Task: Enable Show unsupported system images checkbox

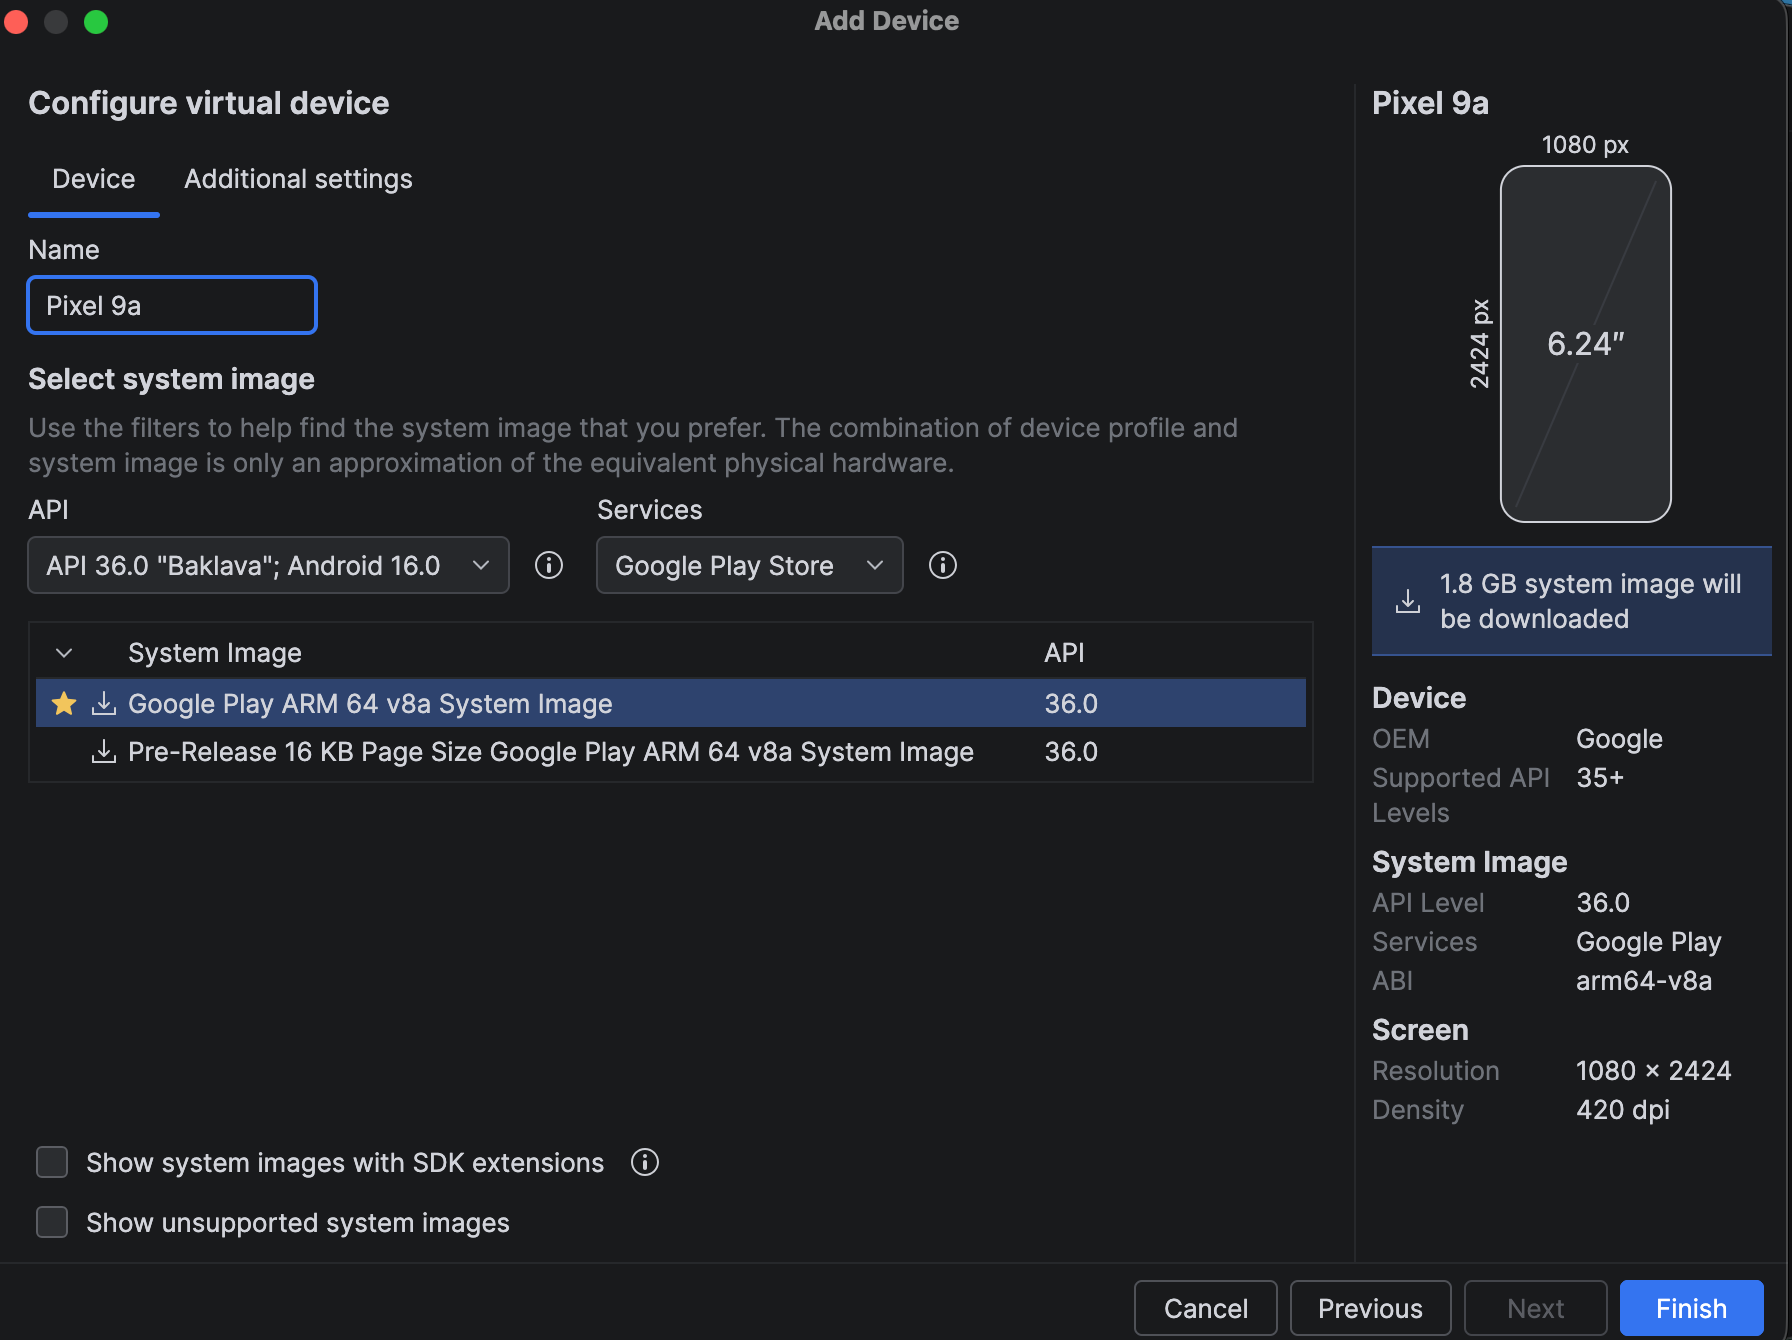Action: [52, 1222]
